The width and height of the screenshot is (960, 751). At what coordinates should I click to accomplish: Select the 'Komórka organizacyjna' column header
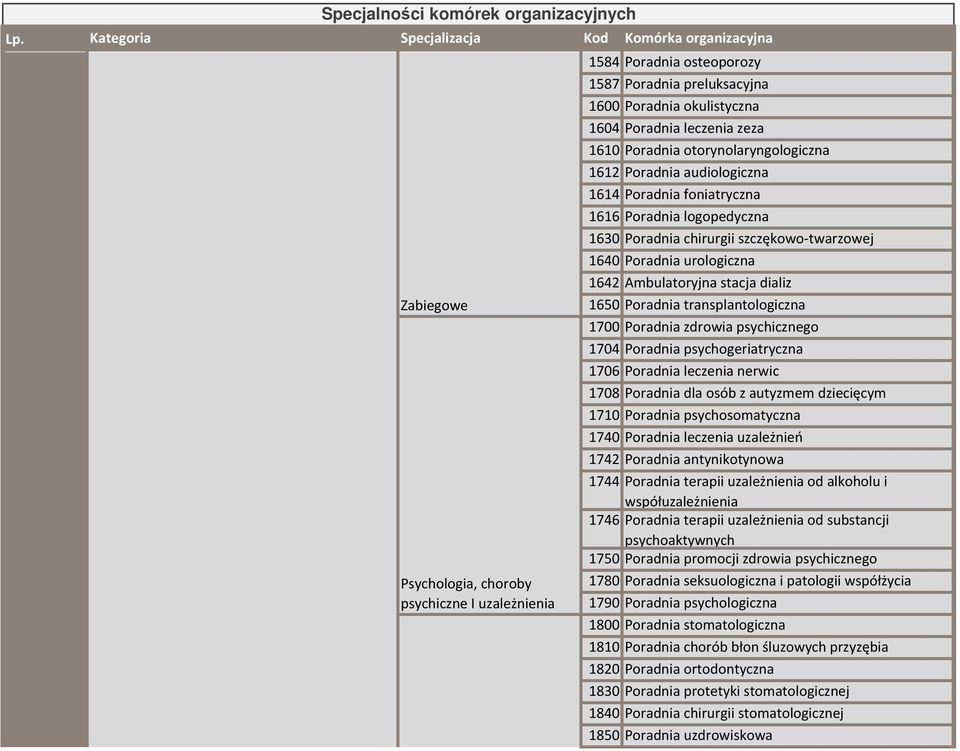[x=699, y=38]
